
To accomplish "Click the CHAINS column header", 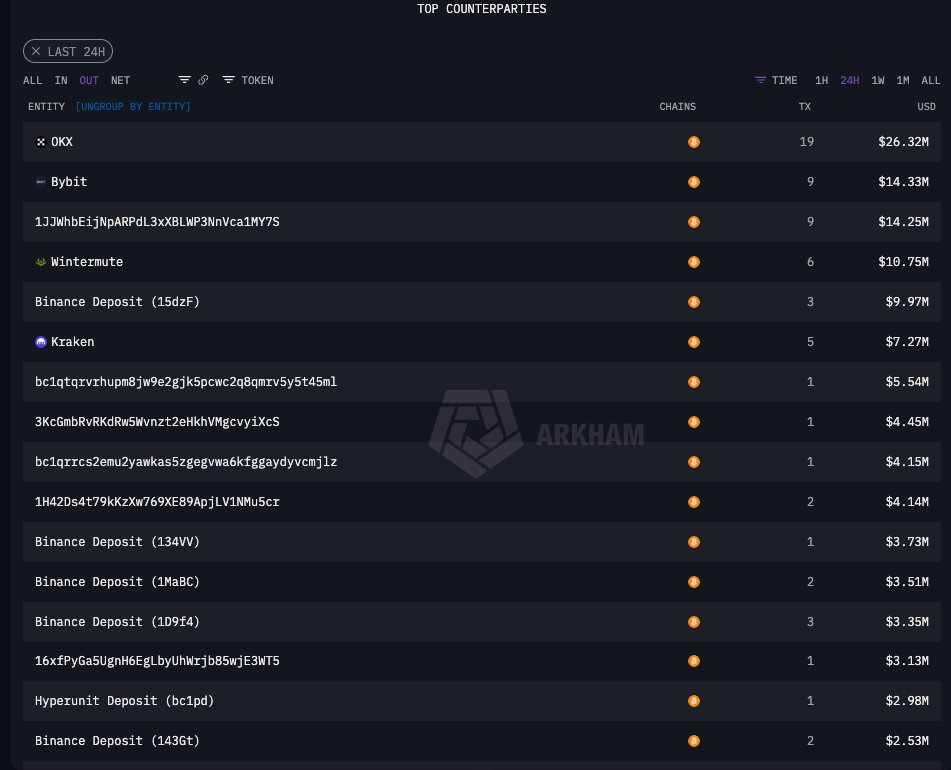I will point(677,107).
